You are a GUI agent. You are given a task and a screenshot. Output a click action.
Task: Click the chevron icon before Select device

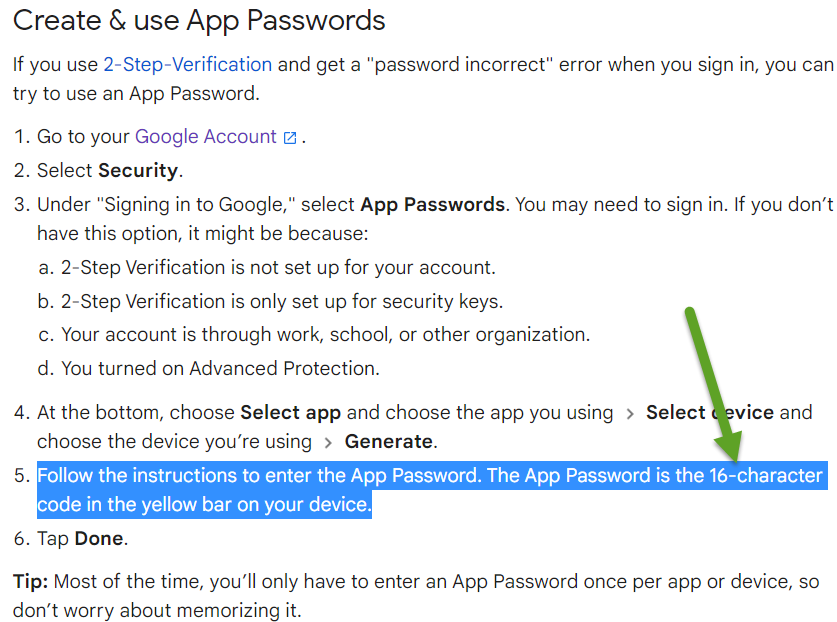[630, 414]
